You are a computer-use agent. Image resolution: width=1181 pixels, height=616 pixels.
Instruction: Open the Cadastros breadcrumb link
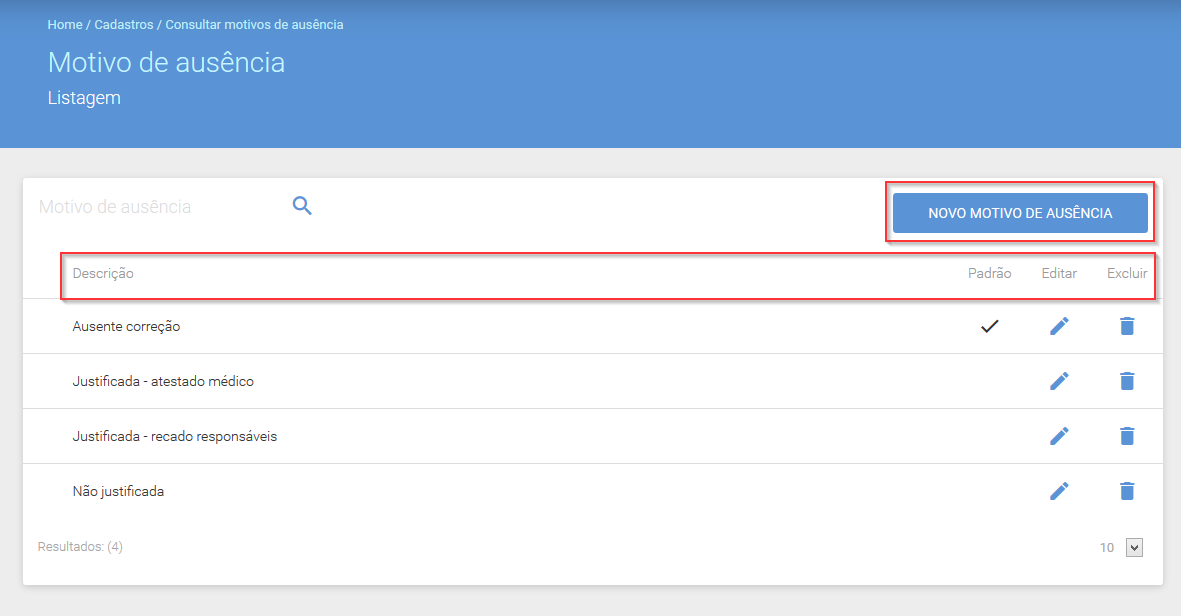click(124, 25)
